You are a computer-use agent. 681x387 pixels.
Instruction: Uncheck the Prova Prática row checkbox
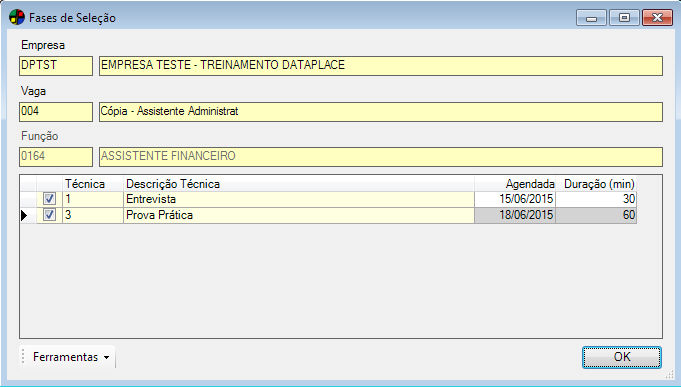(x=50, y=215)
